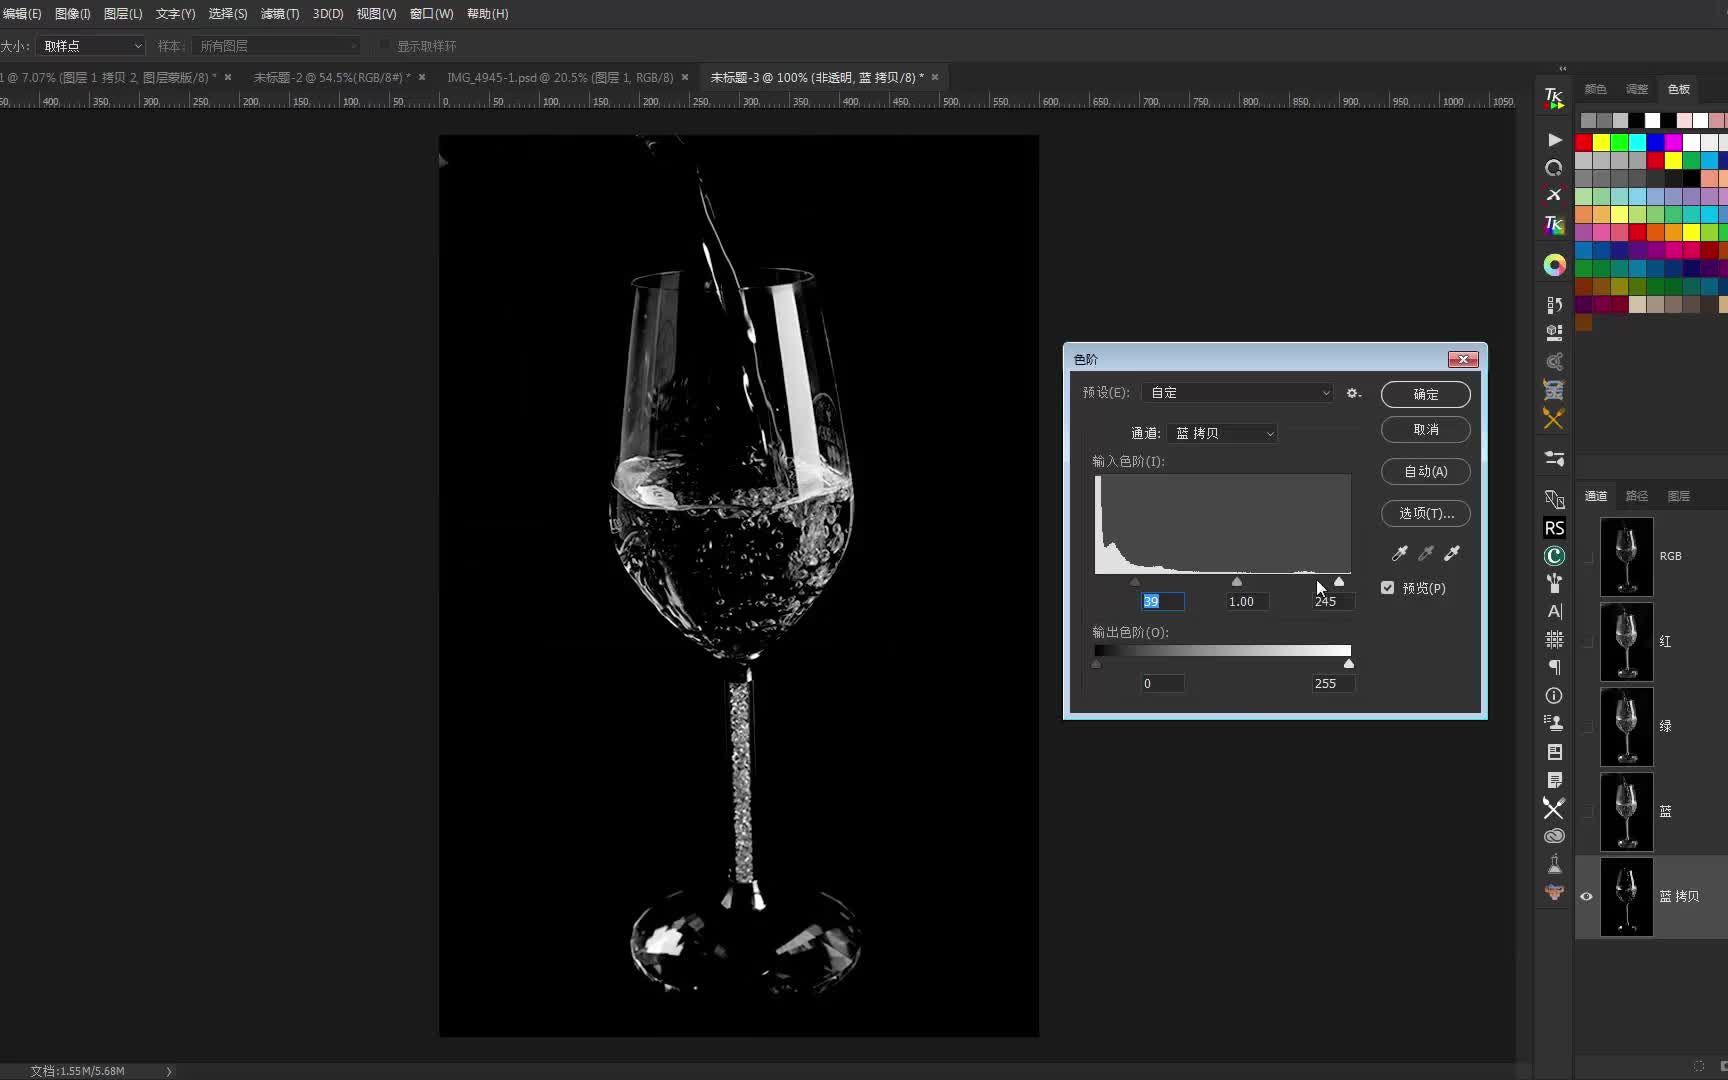Click the output level field 255
The height and width of the screenshot is (1080, 1728).
pyautogui.click(x=1333, y=684)
